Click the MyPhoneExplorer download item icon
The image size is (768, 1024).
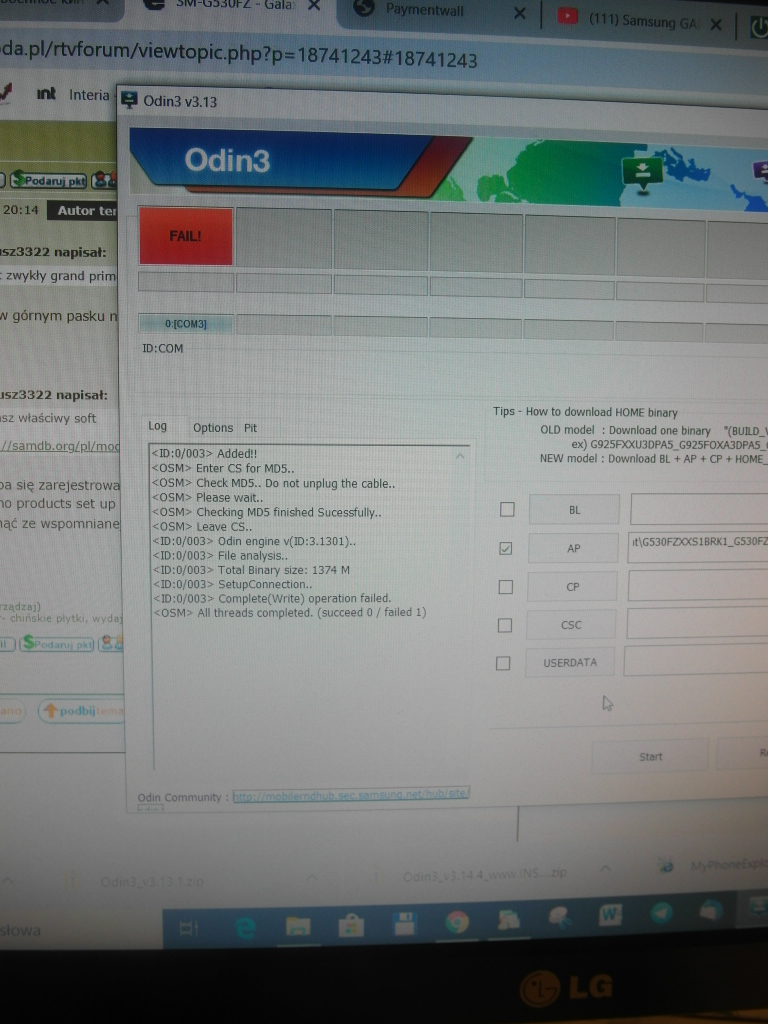tap(666, 867)
